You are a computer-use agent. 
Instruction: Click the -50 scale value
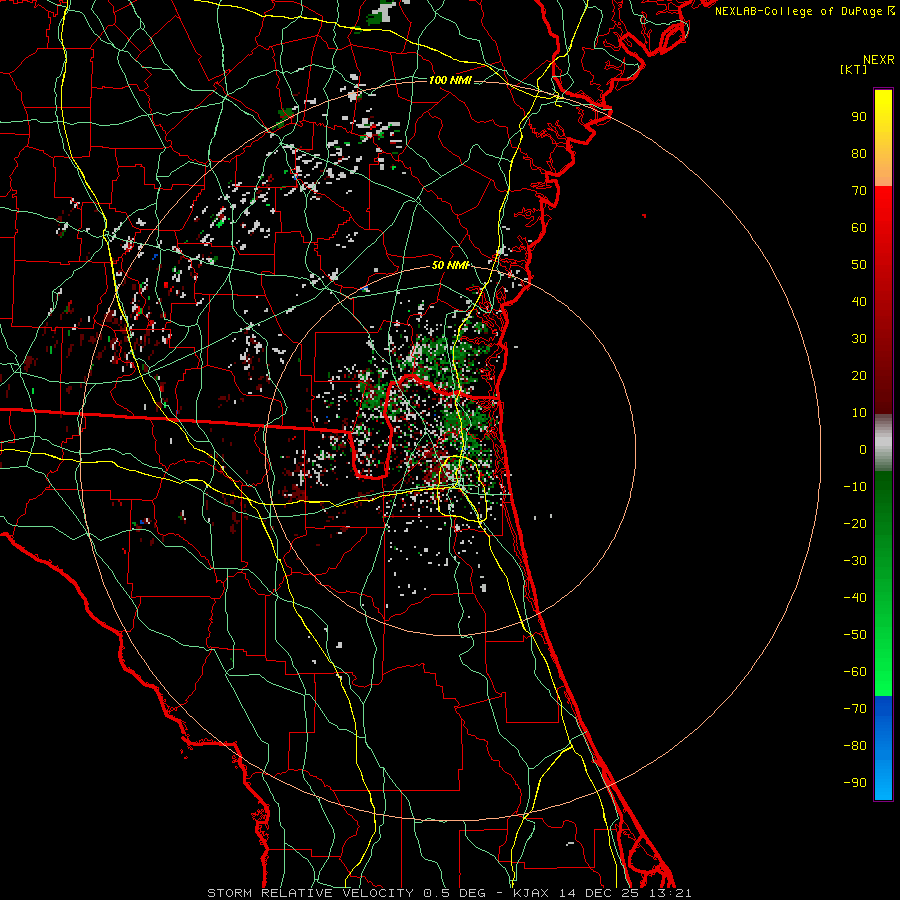(x=855, y=635)
